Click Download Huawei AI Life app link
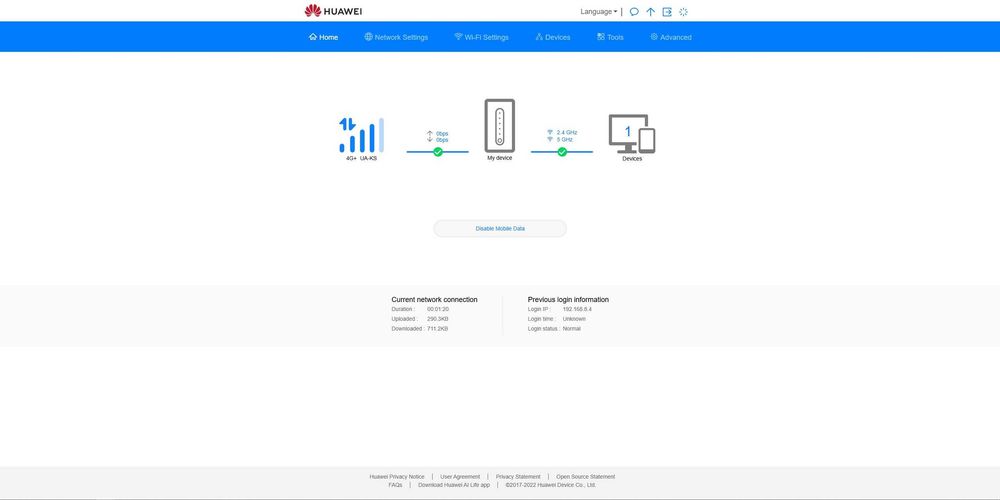 click(454, 485)
